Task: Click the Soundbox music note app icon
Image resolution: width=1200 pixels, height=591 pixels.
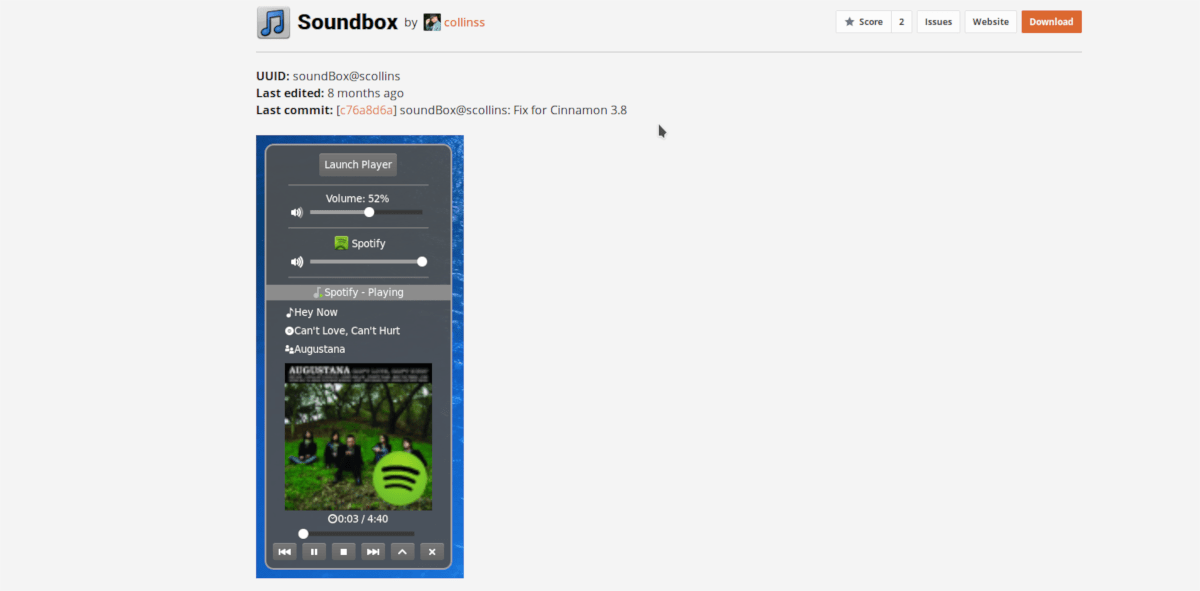Action: point(273,22)
